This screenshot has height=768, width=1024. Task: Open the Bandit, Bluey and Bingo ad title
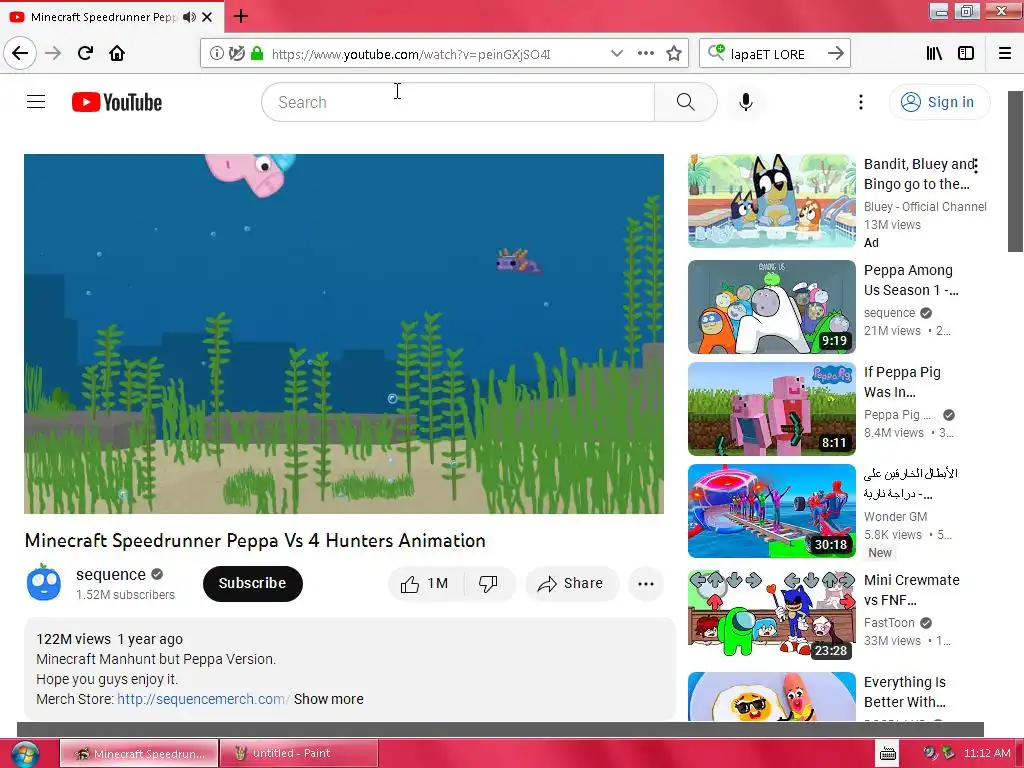coord(920,174)
